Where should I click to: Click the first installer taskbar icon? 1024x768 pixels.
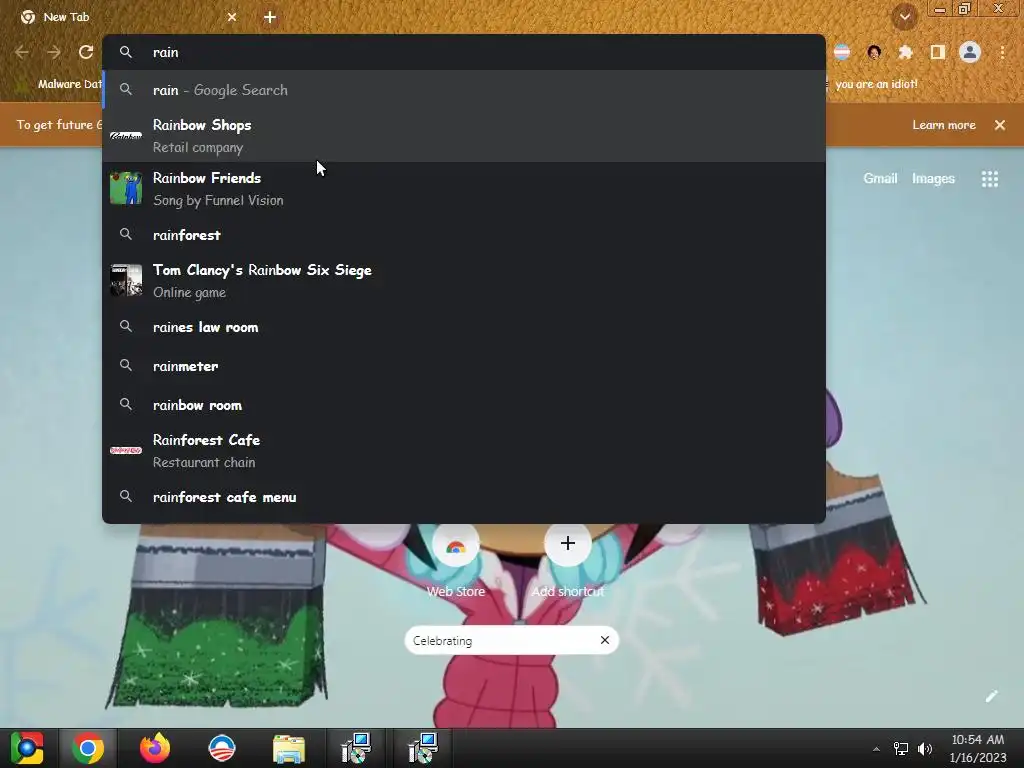[356, 748]
